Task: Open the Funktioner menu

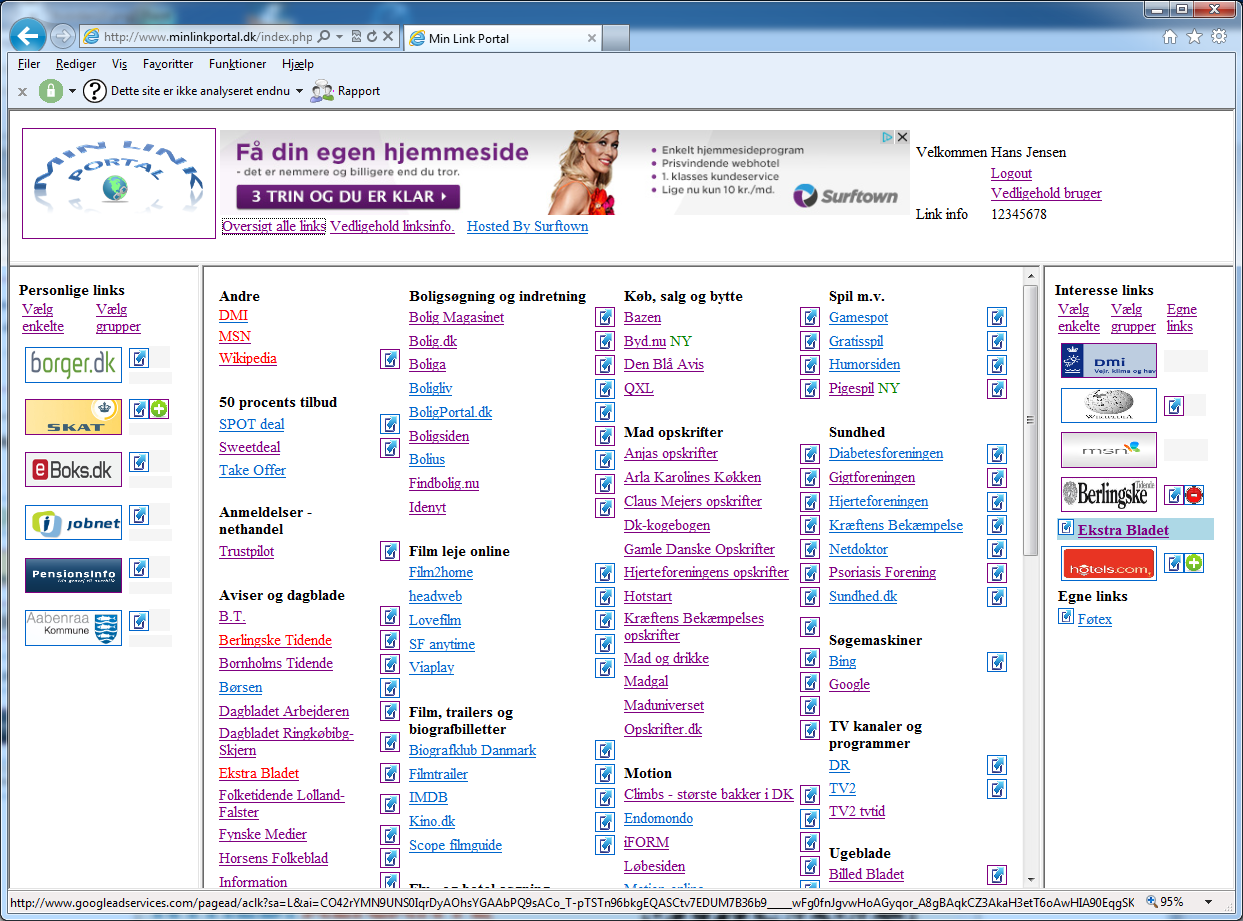Action: 238,64
